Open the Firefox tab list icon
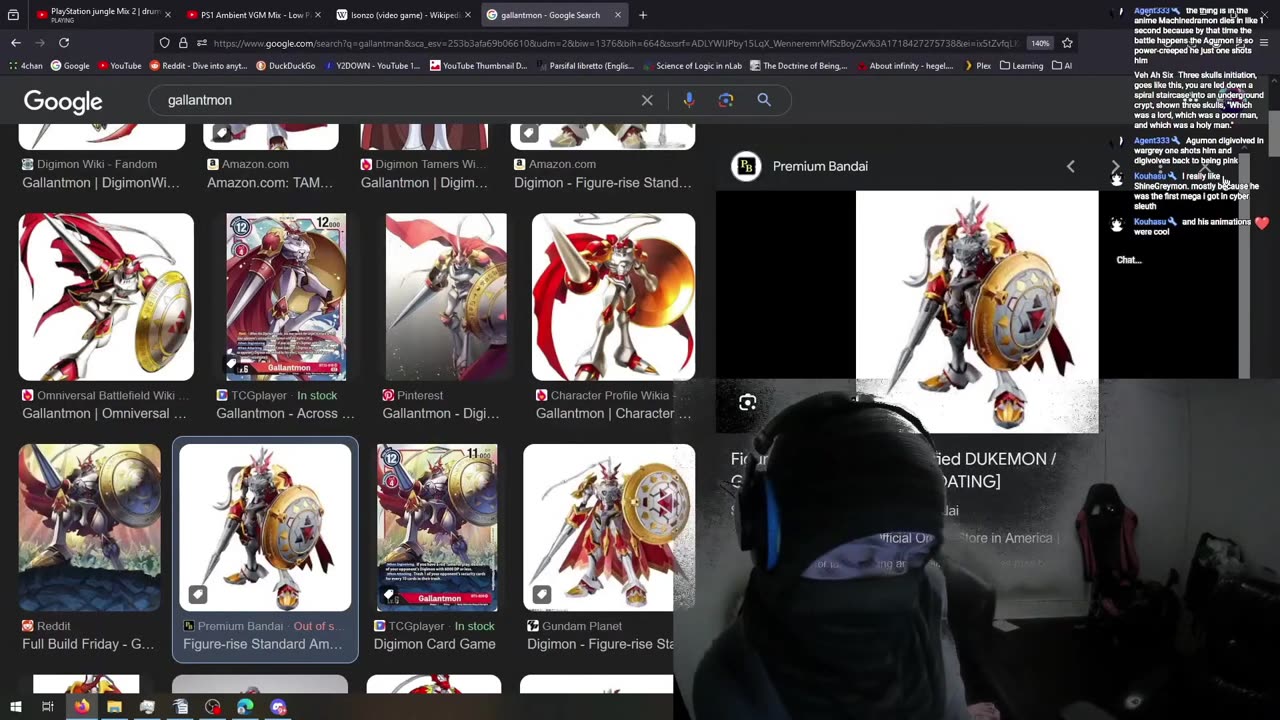This screenshot has height=720, width=1280. [14, 15]
